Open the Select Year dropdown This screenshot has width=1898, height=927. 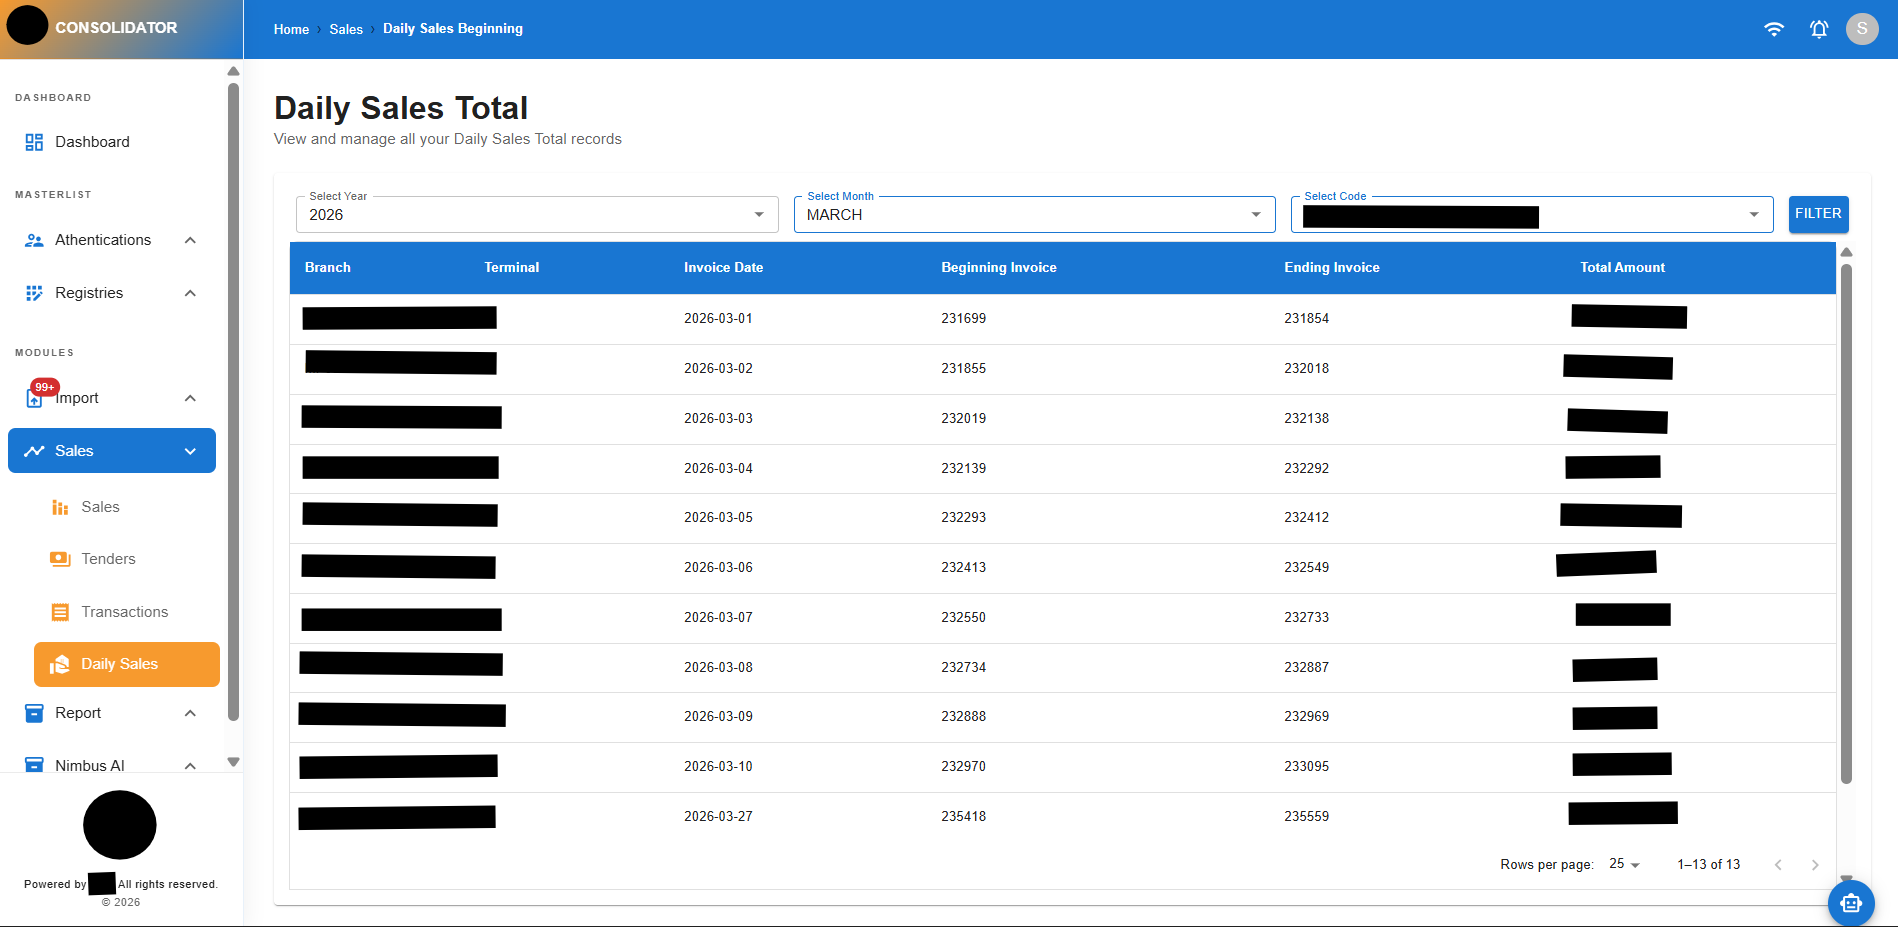coord(757,214)
